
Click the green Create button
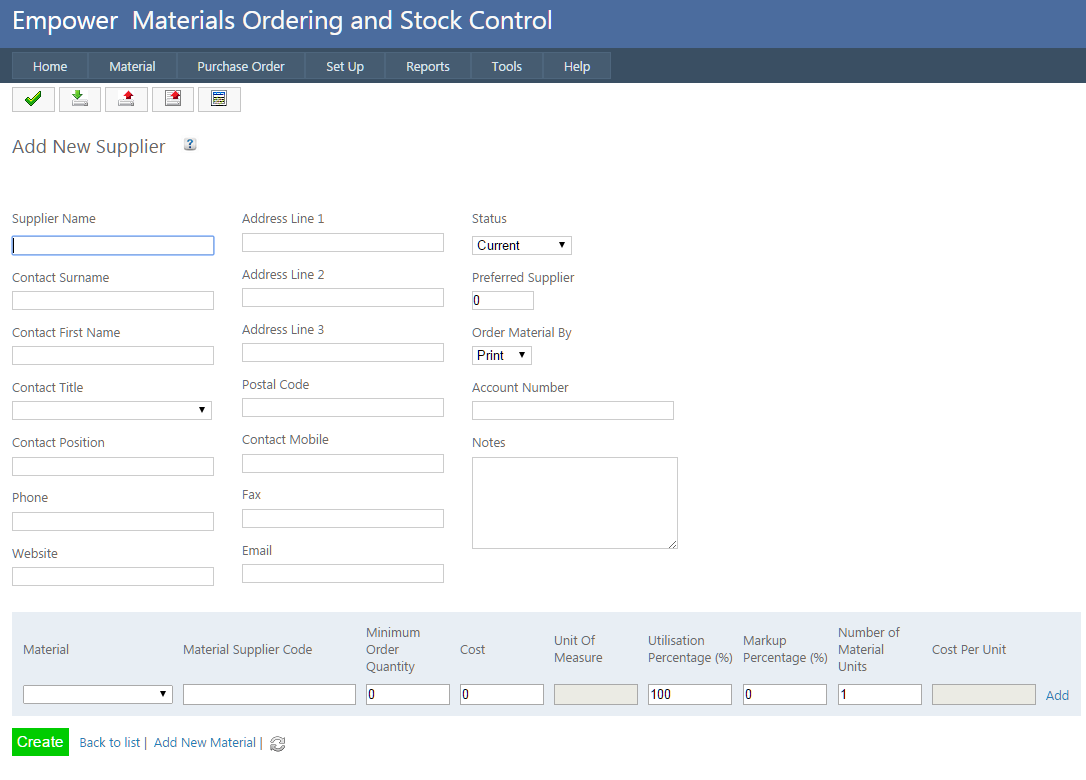pyautogui.click(x=40, y=742)
